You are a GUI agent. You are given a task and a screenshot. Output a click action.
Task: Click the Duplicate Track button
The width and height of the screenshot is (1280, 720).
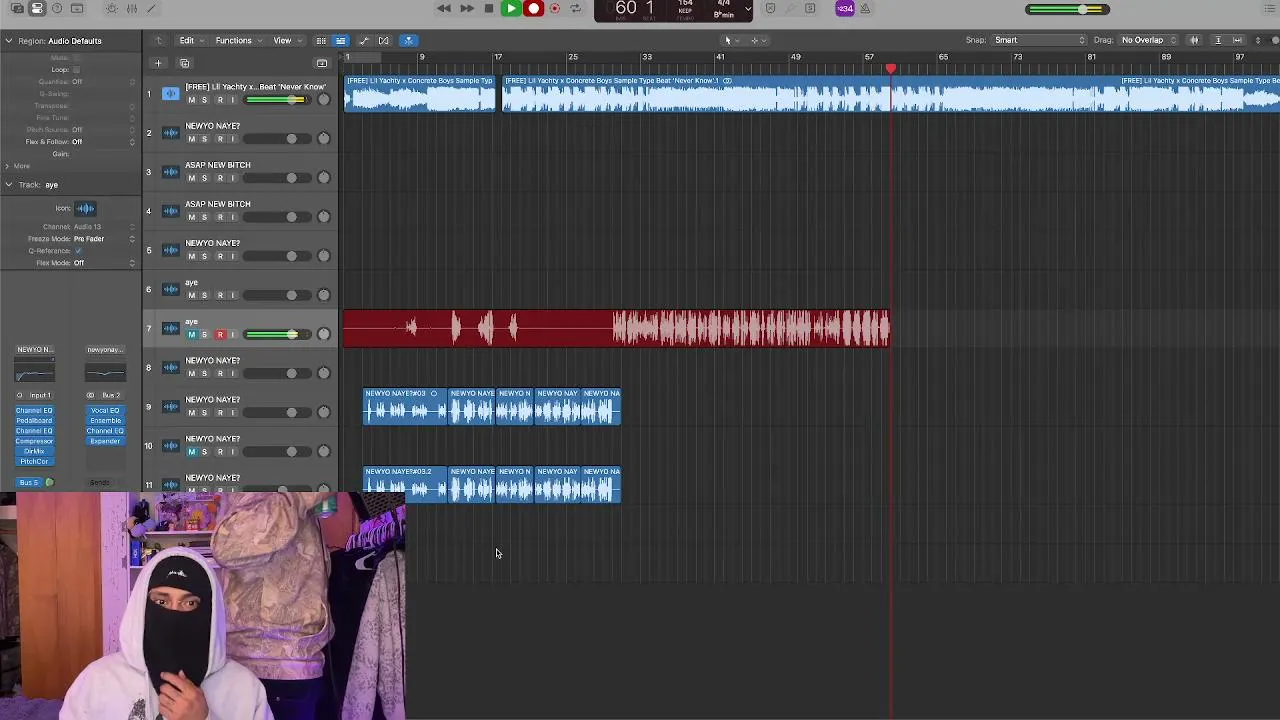click(x=184, y=63)
